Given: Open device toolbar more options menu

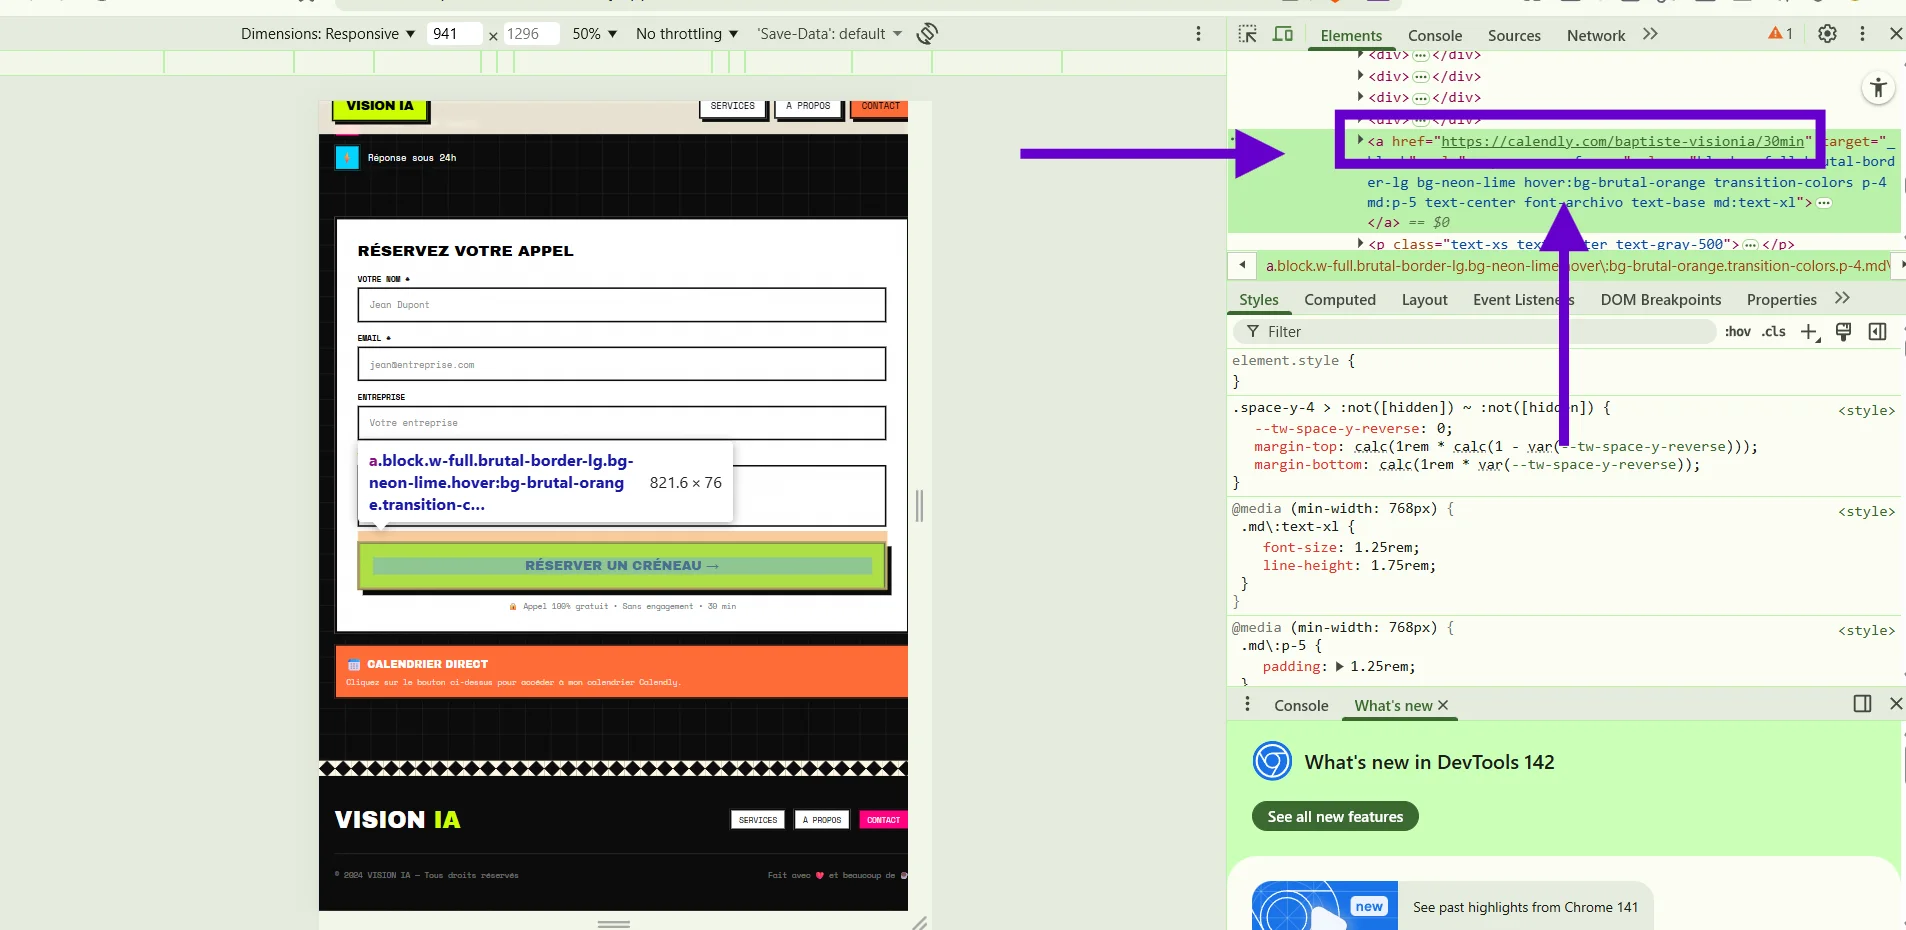Looking at the screenshot, I should coord(1198,34).
